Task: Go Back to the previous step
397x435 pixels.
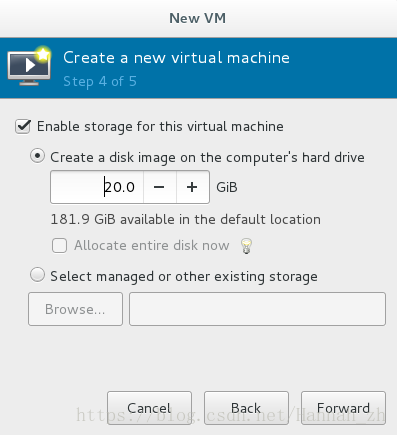Action: point(246,408)
